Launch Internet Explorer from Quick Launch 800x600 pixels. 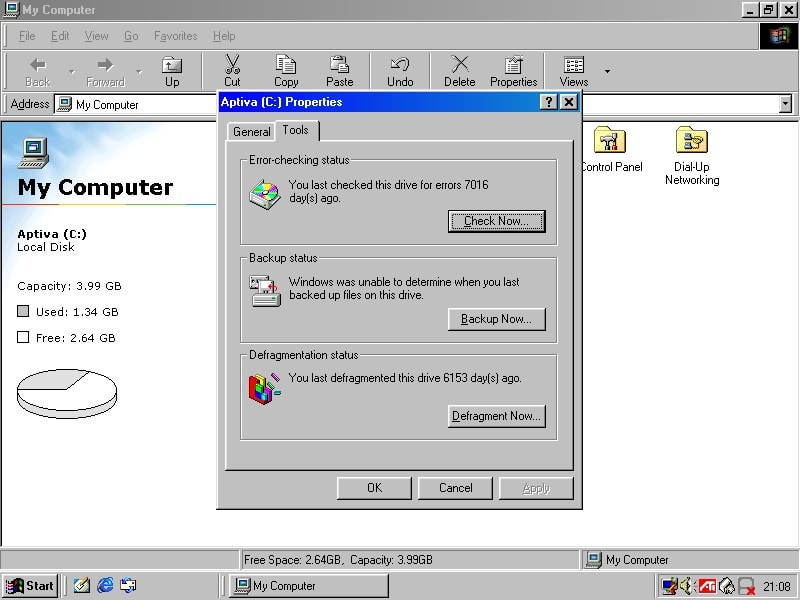[x=105, y=585]
